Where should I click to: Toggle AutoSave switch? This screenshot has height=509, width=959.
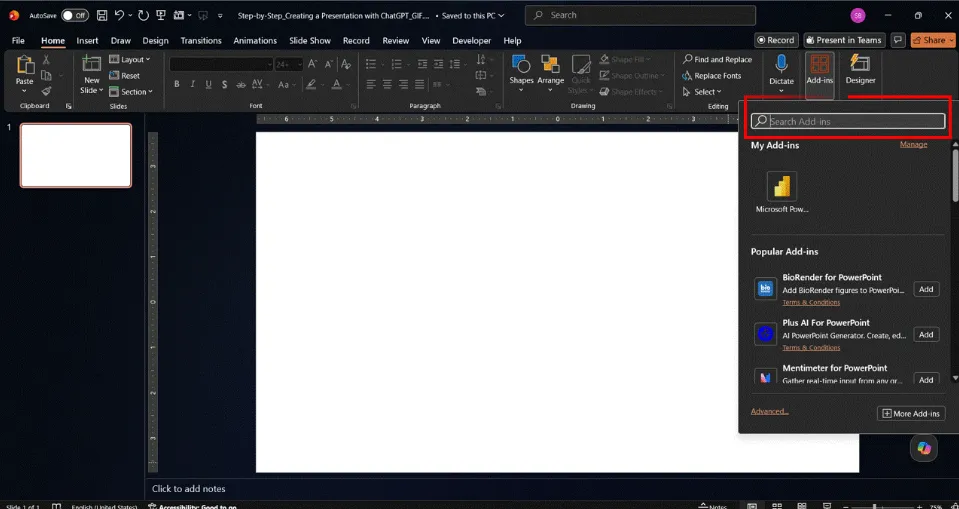(75, 15)
